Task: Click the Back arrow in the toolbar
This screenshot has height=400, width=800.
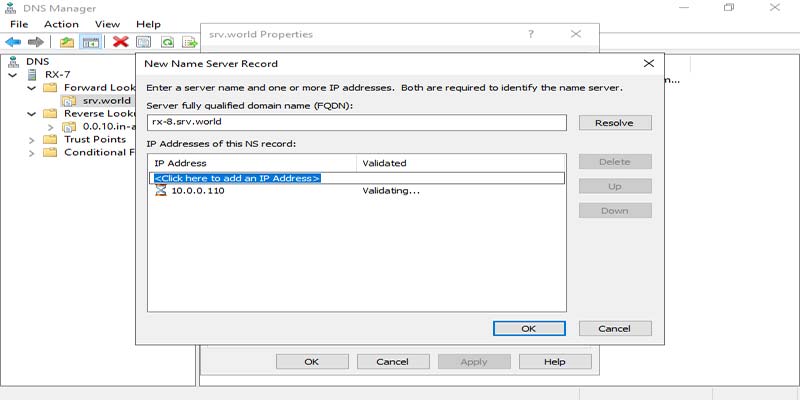Action: 12,42
